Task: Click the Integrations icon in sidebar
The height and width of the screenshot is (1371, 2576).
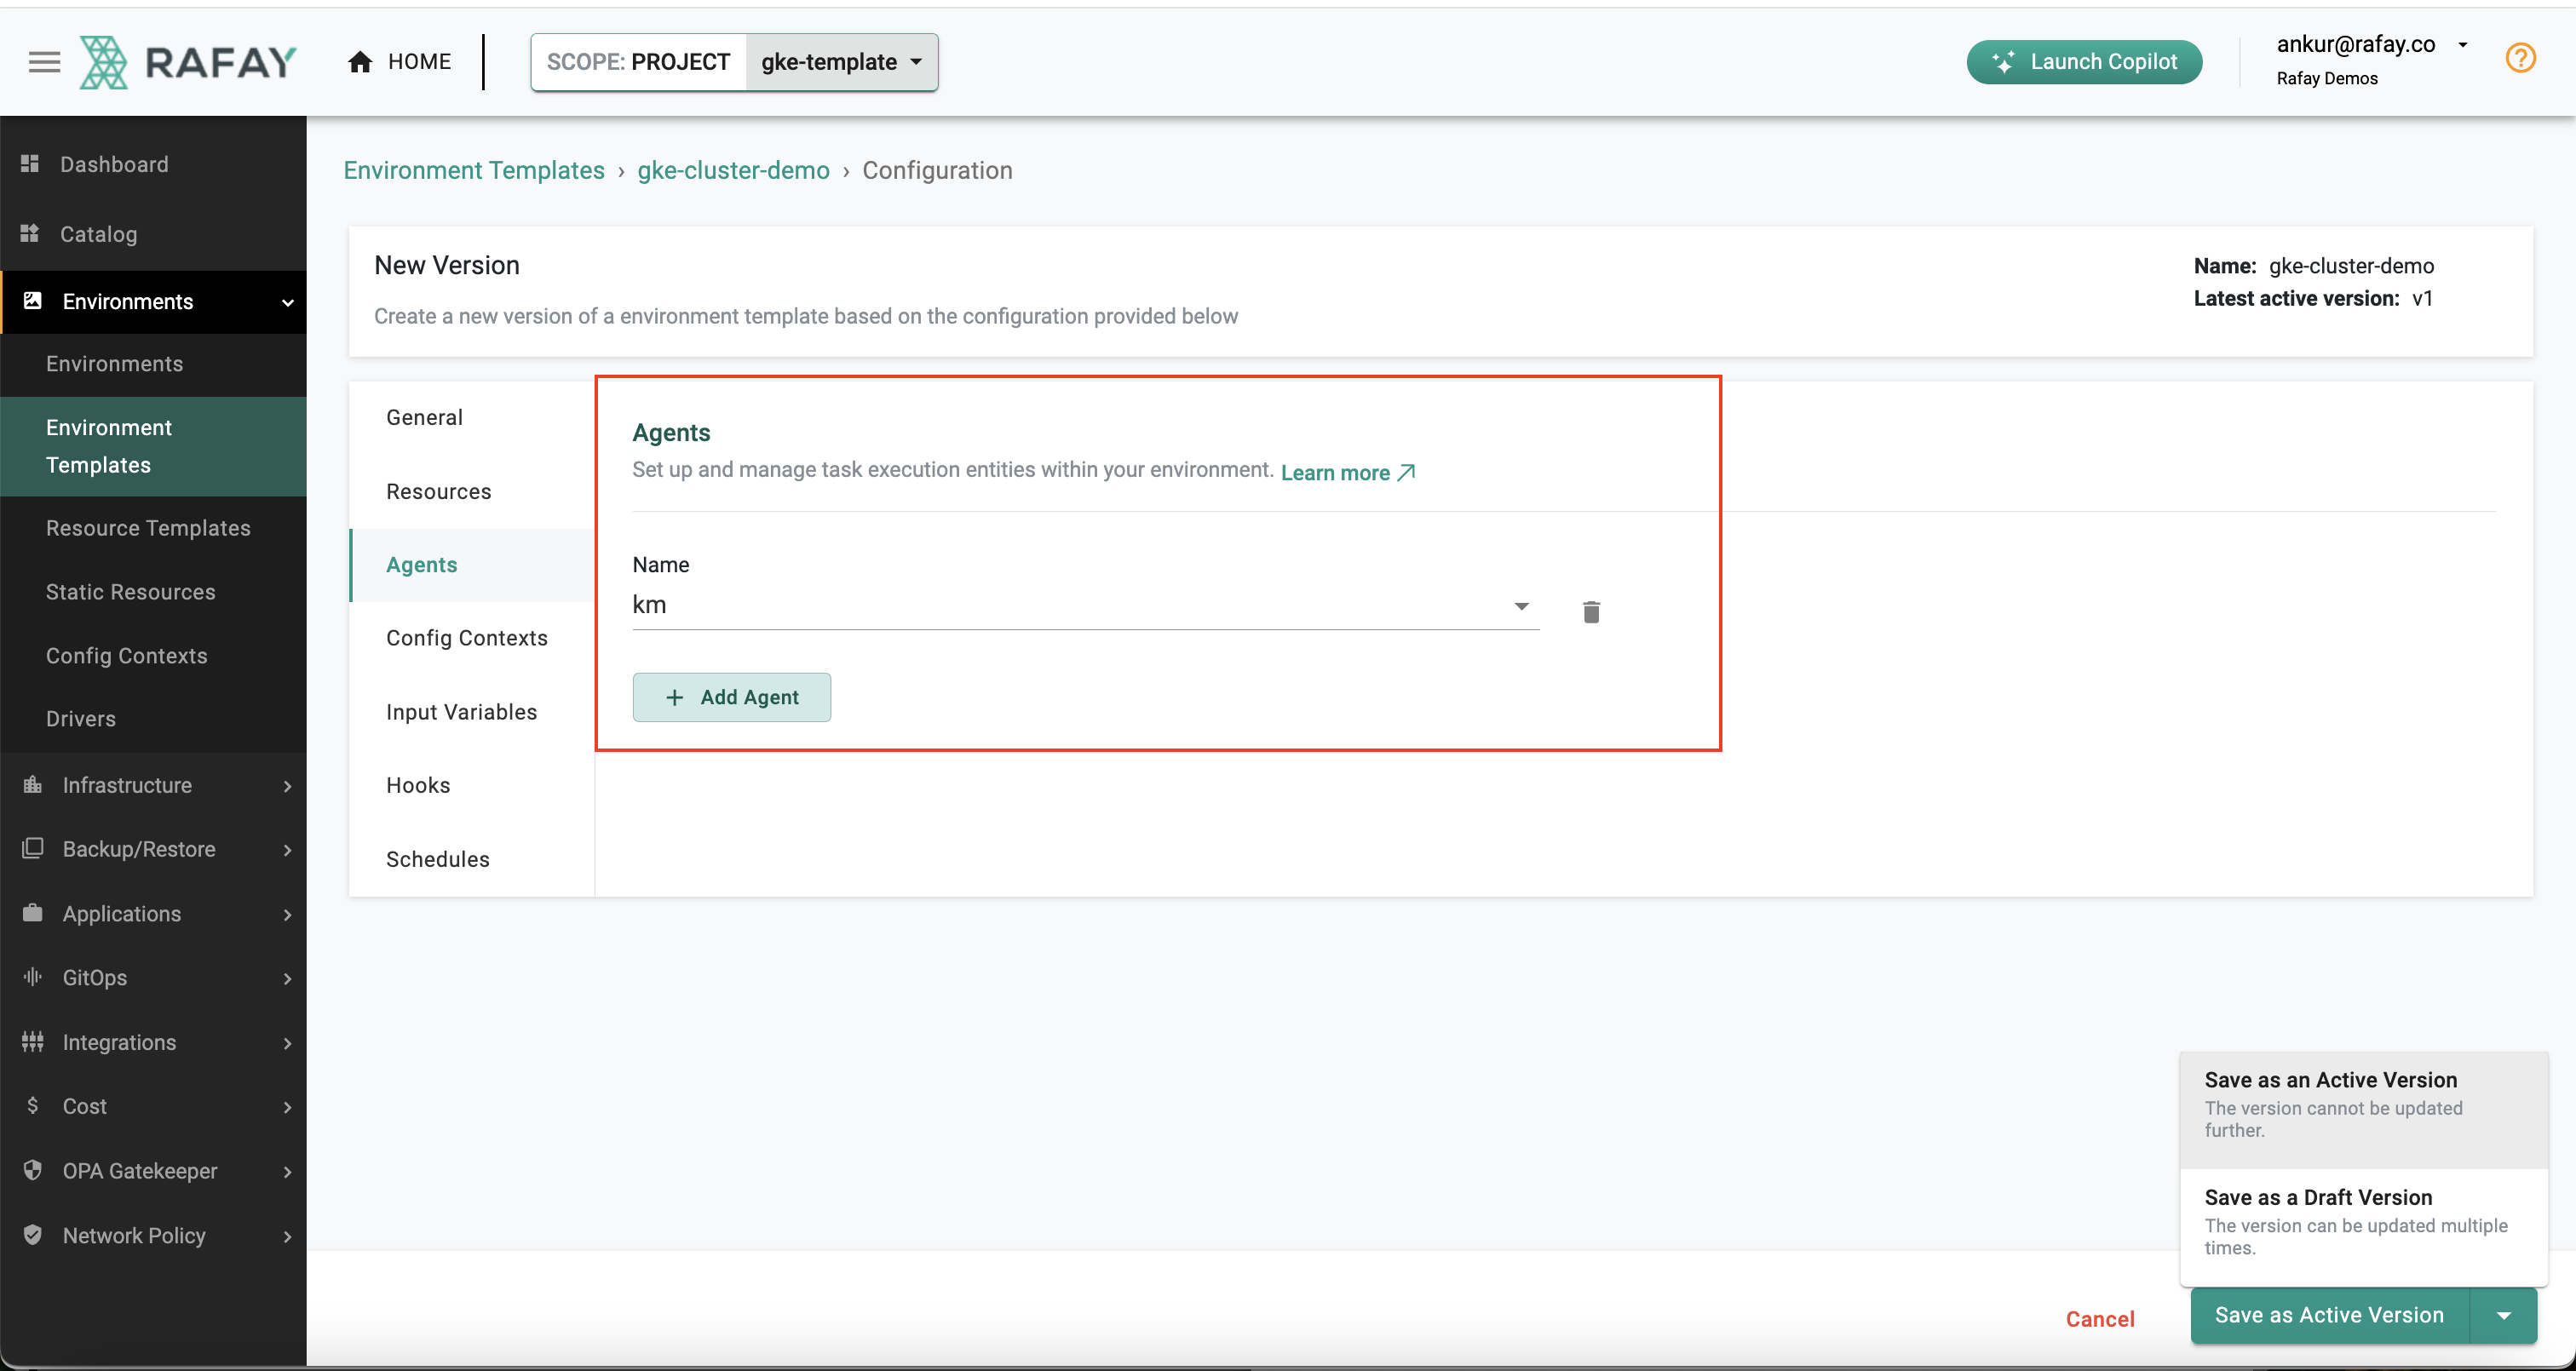Action: point(32,1041)
